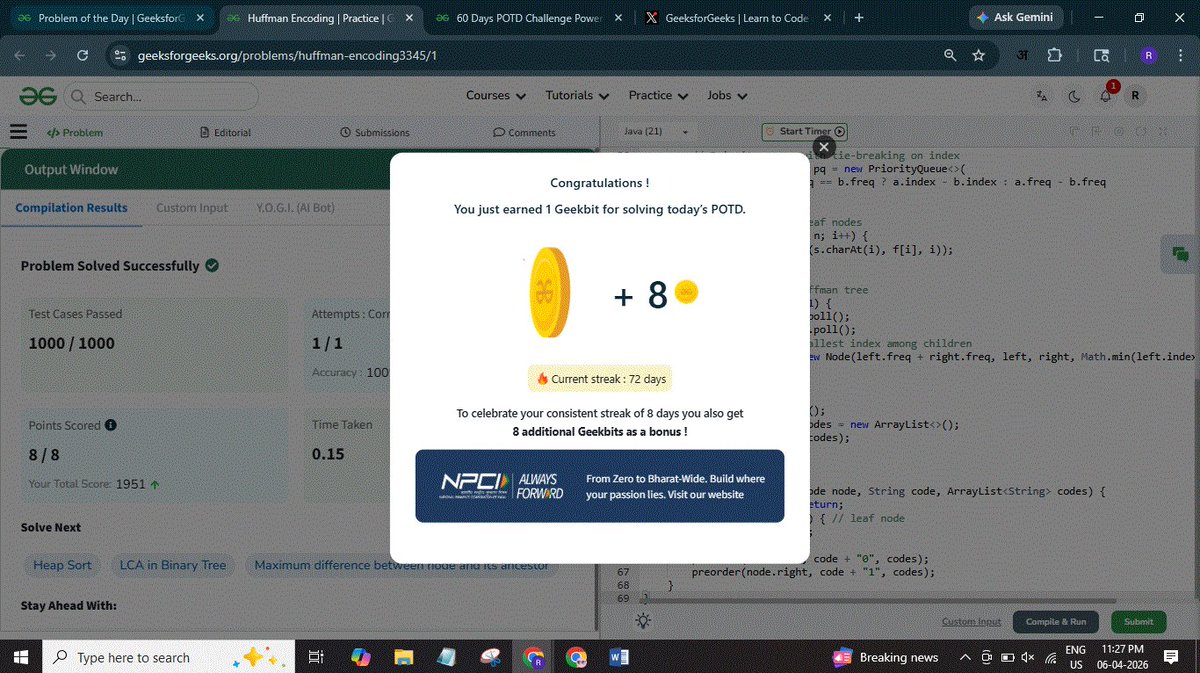Switch to the Problem tab
Image resolution: width=1200 pixels, height=673 pixels.
(75, 132)
